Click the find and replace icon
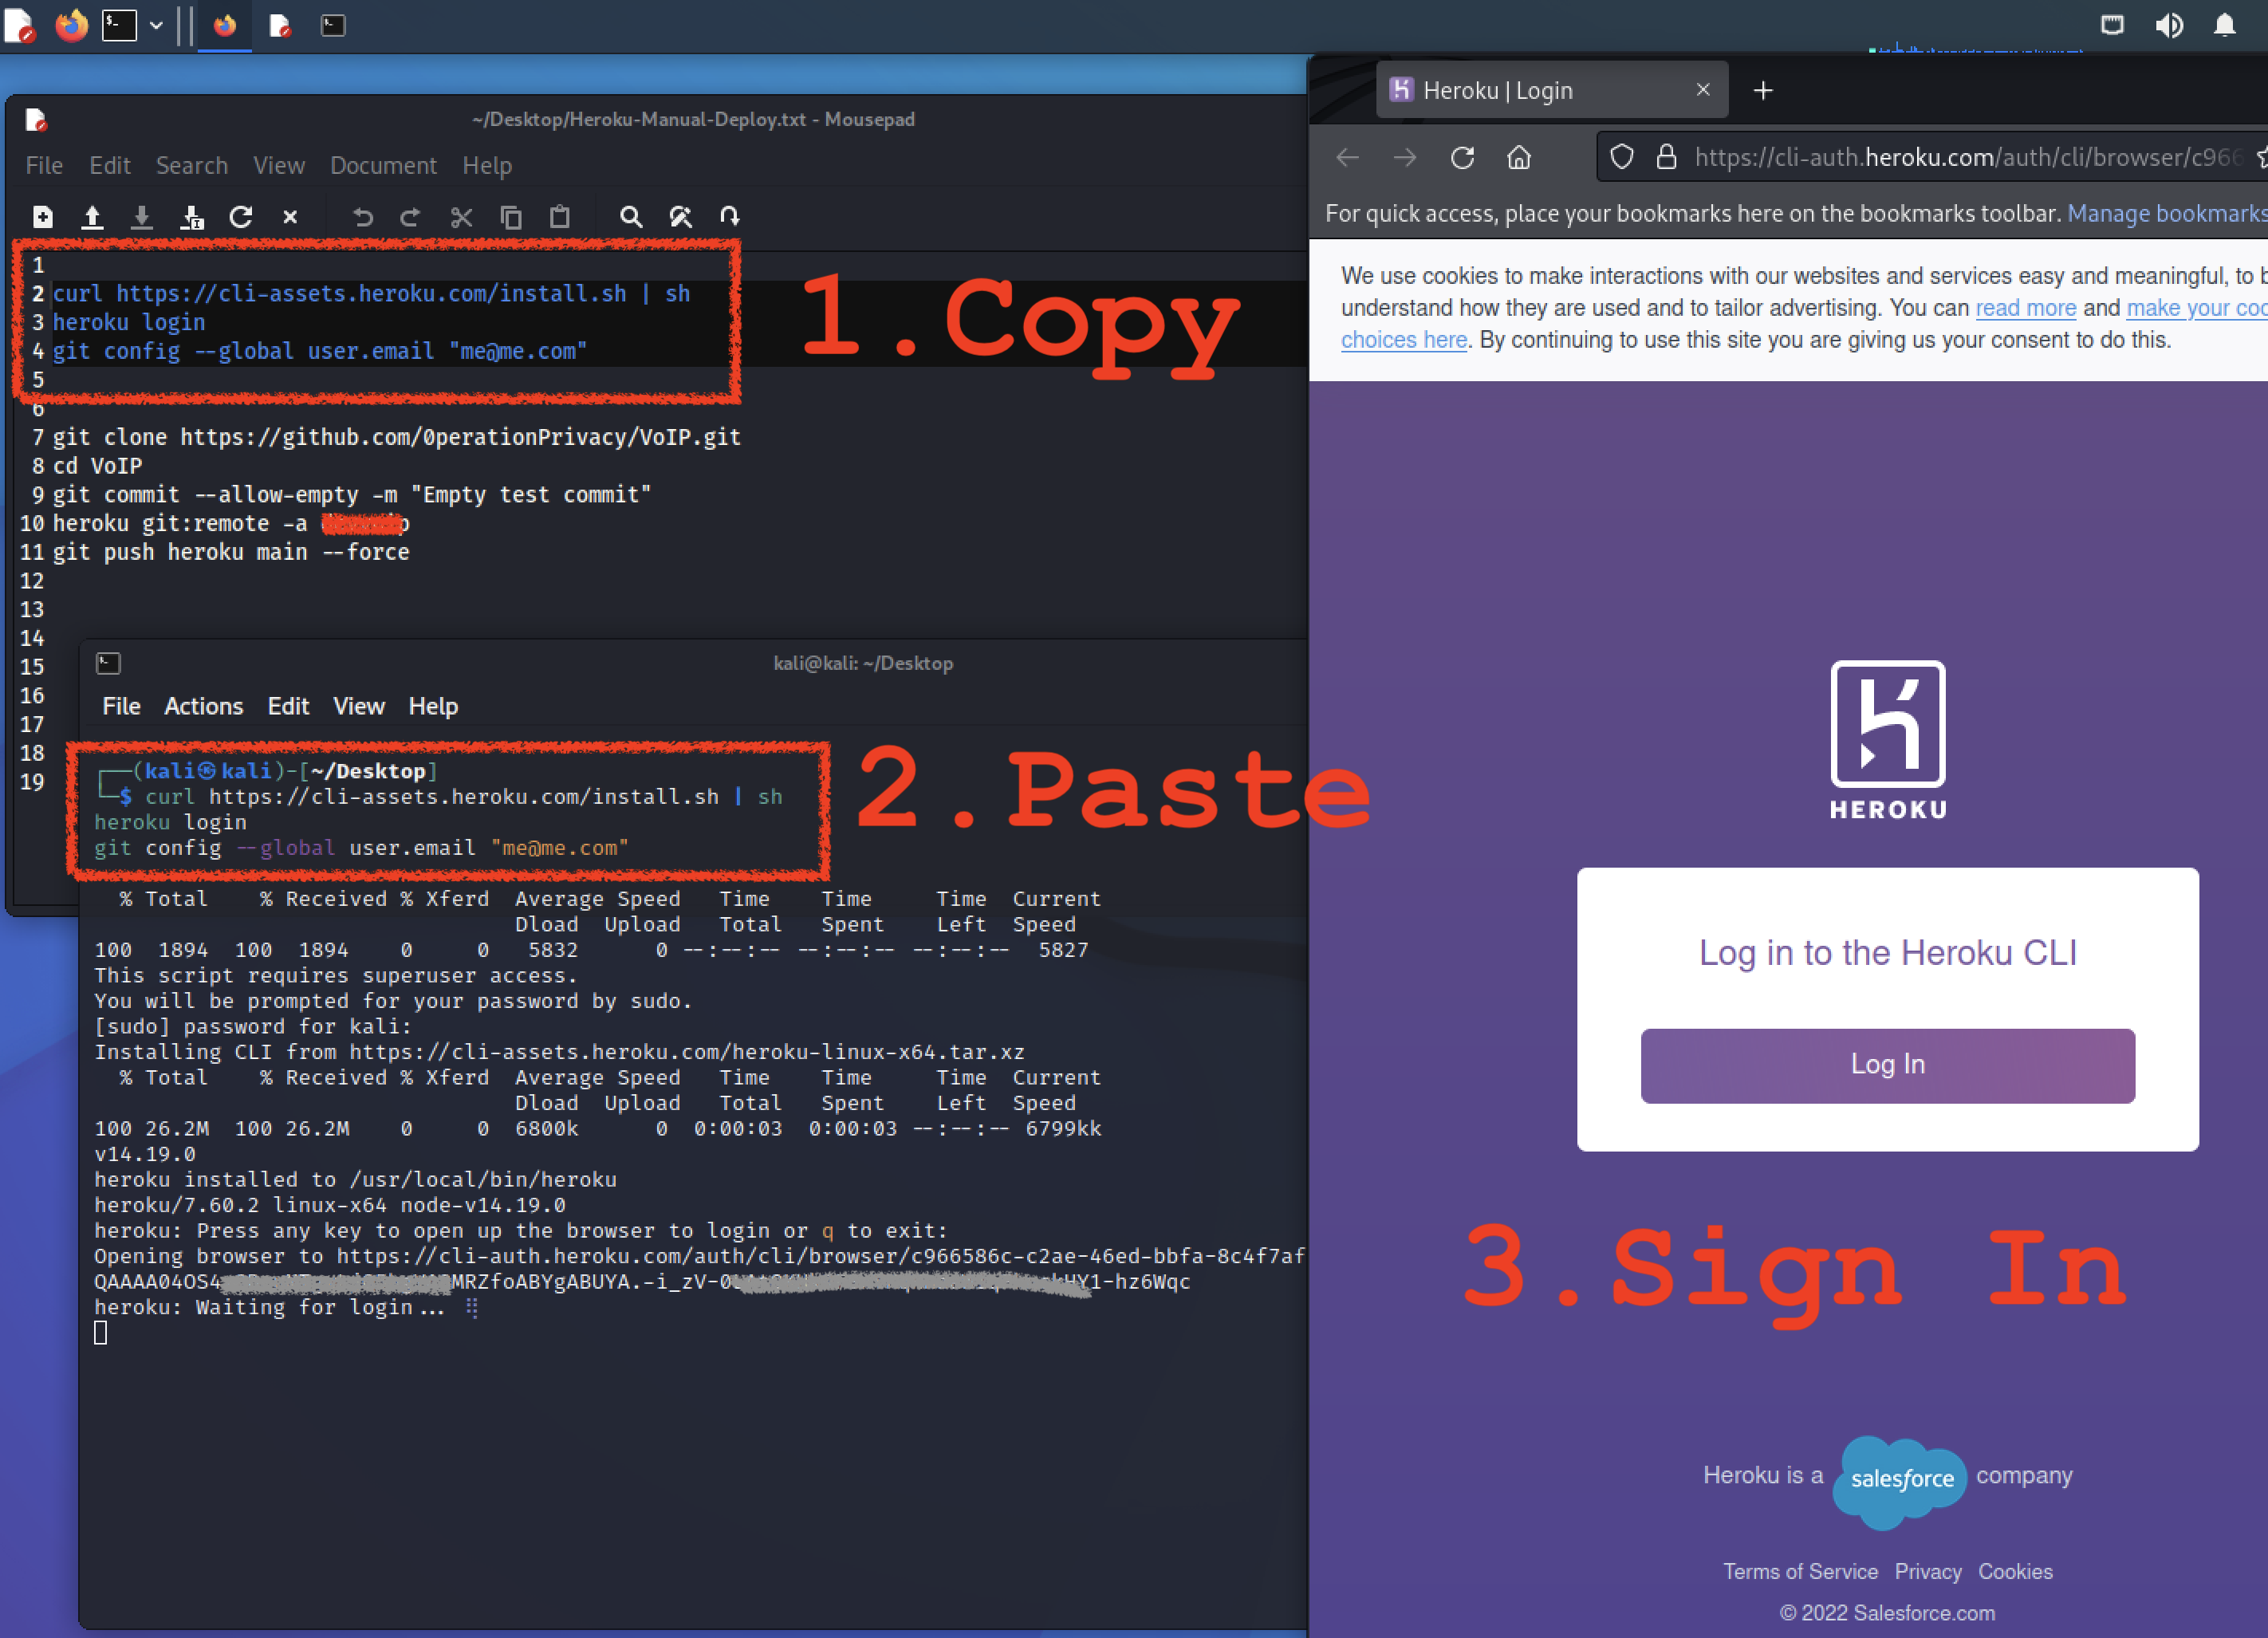 [681, 217]
